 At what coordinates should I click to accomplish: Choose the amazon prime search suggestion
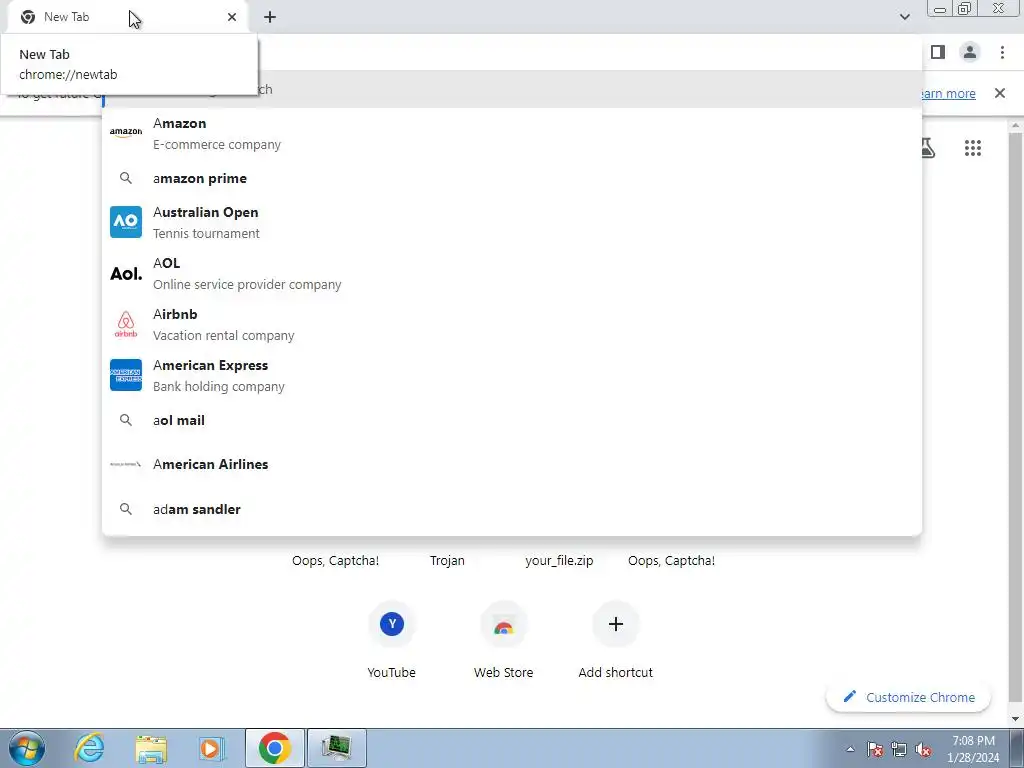pos(512,178)
